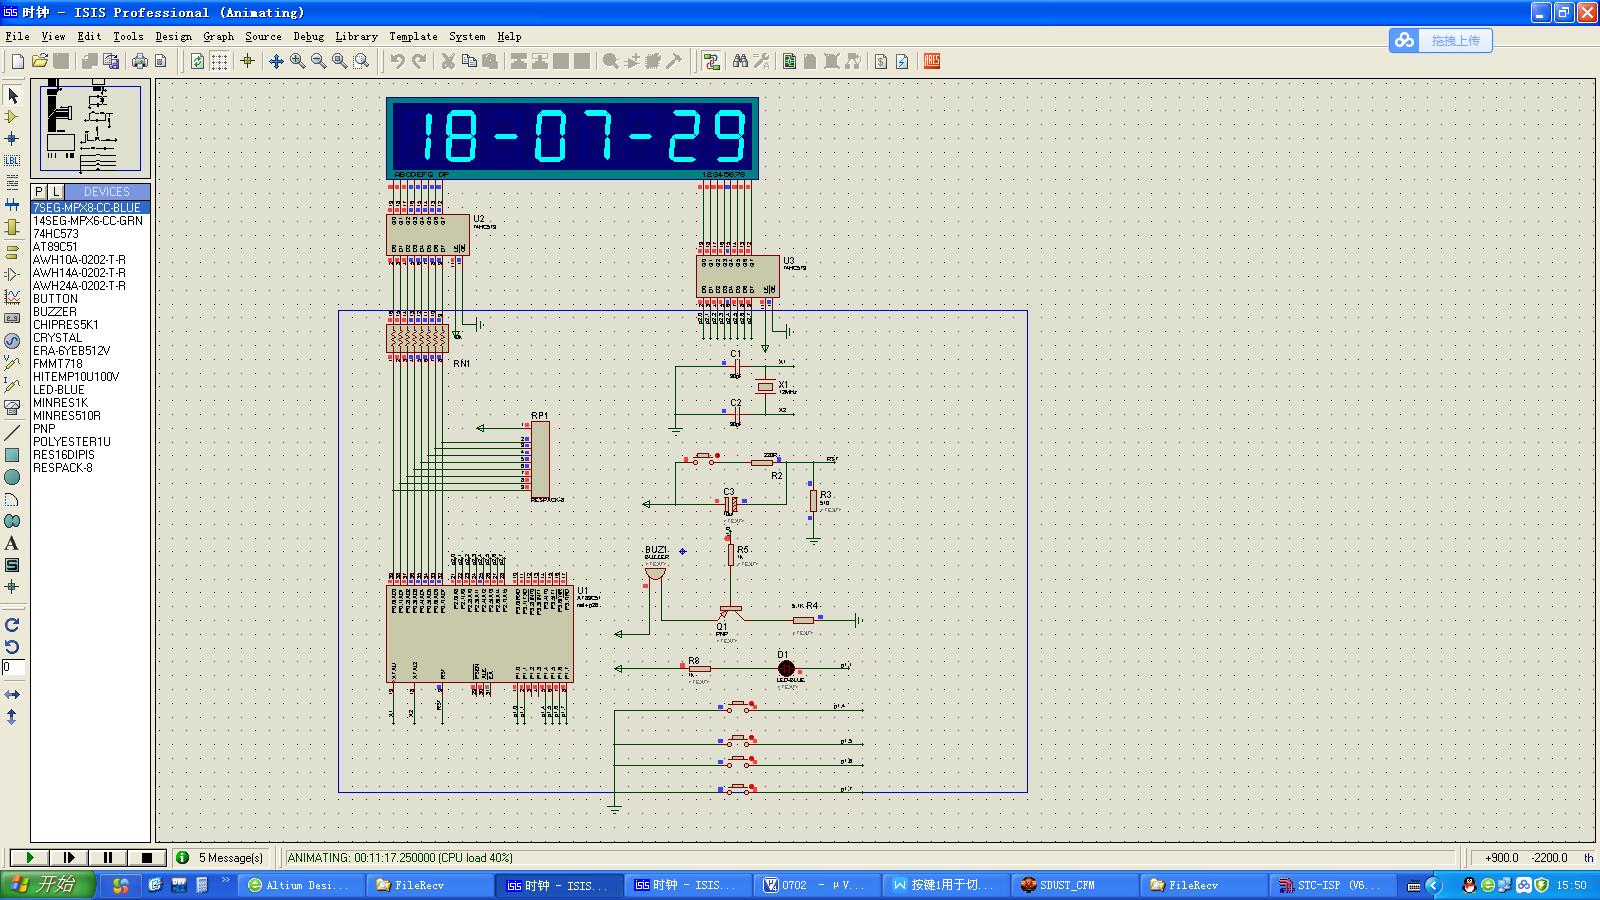Select the 2D Circle graphics tool
This screenshot has height=900, width=1600.
(12, 477)
